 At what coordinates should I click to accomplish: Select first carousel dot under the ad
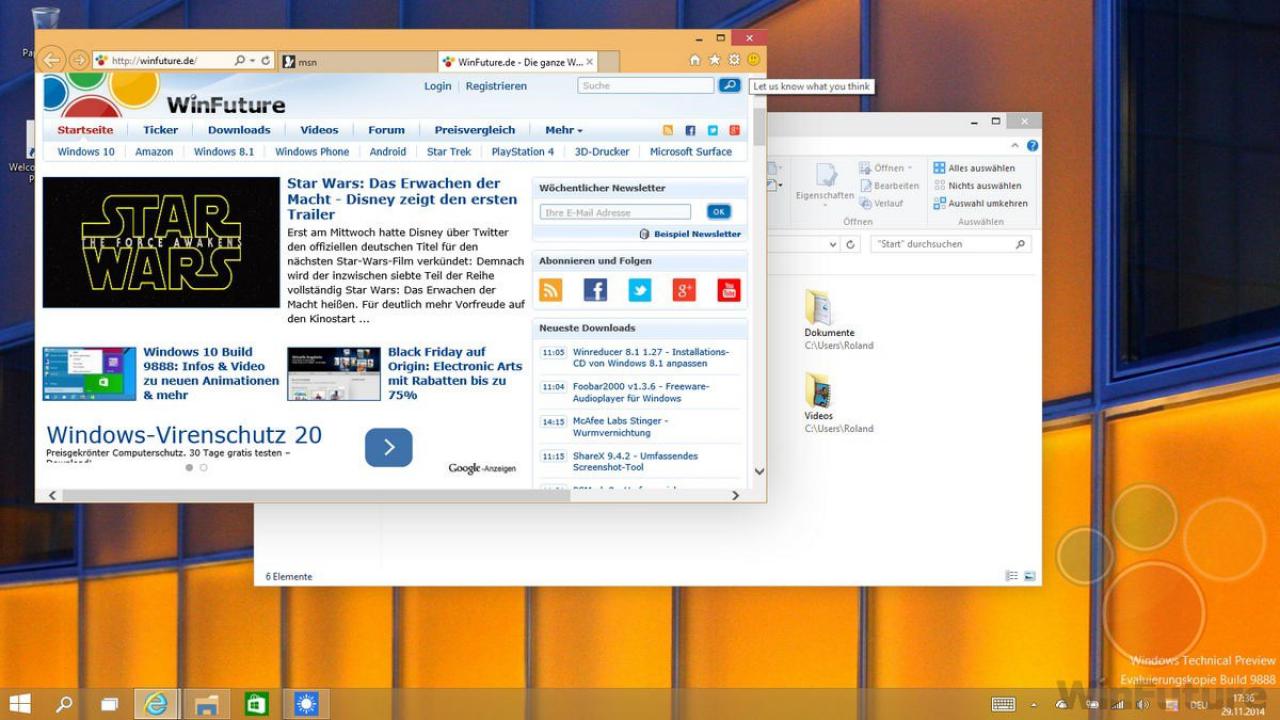click(x=189, y=467)
